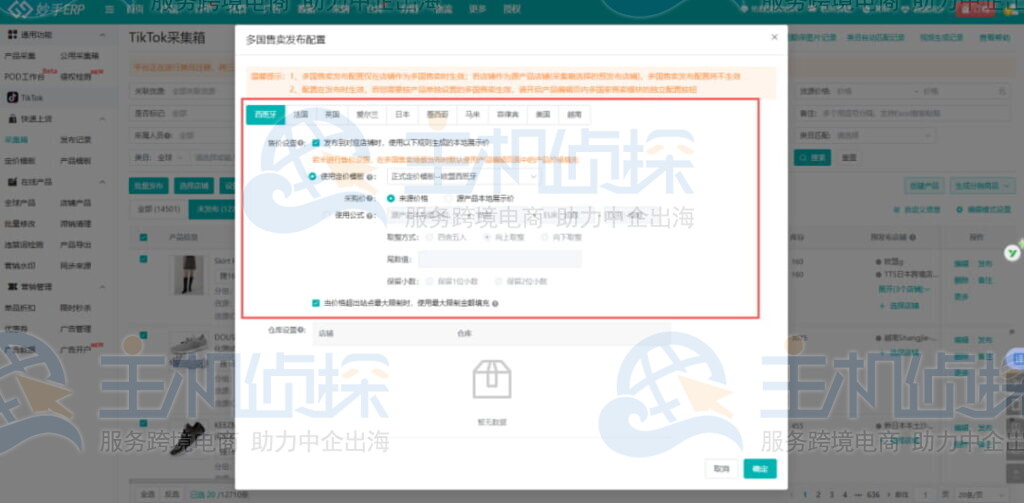The width and height of the screenshot is (1024, 503).
Task: Switch to the 墨西哥 tab
Action: [x=438, y=114]
